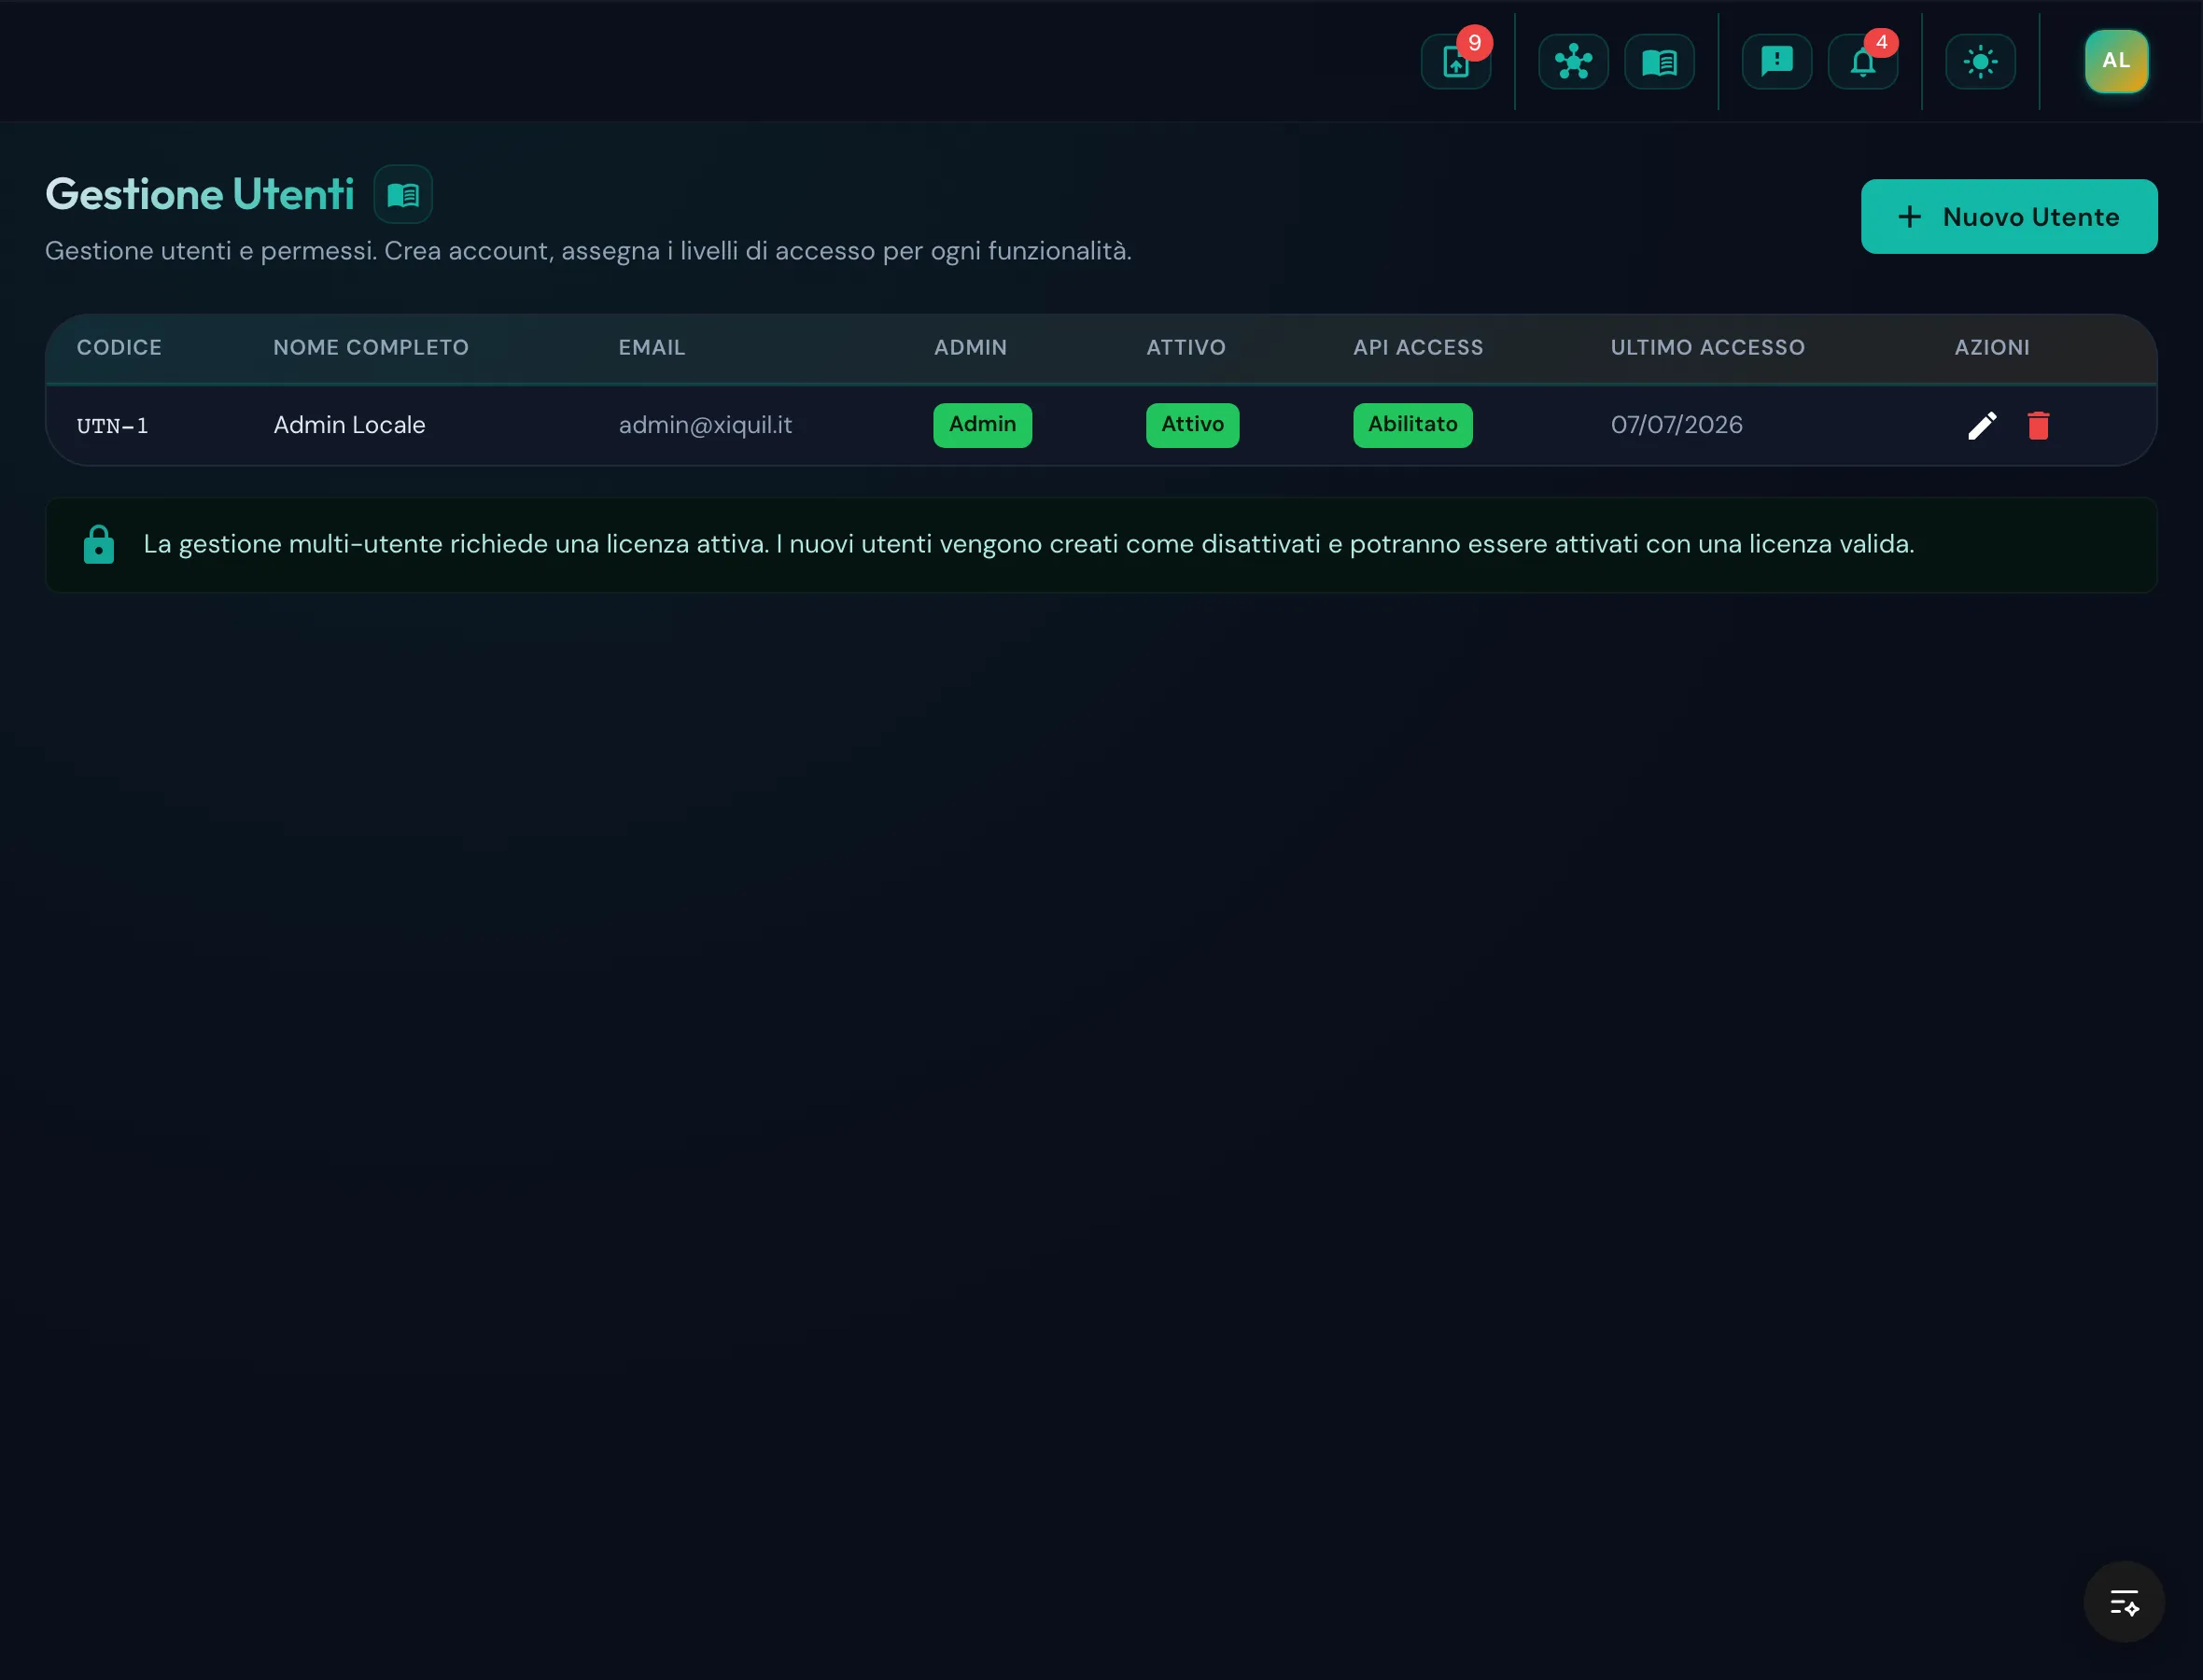Open the feedback chat bubble icon

pos(1776,62)
